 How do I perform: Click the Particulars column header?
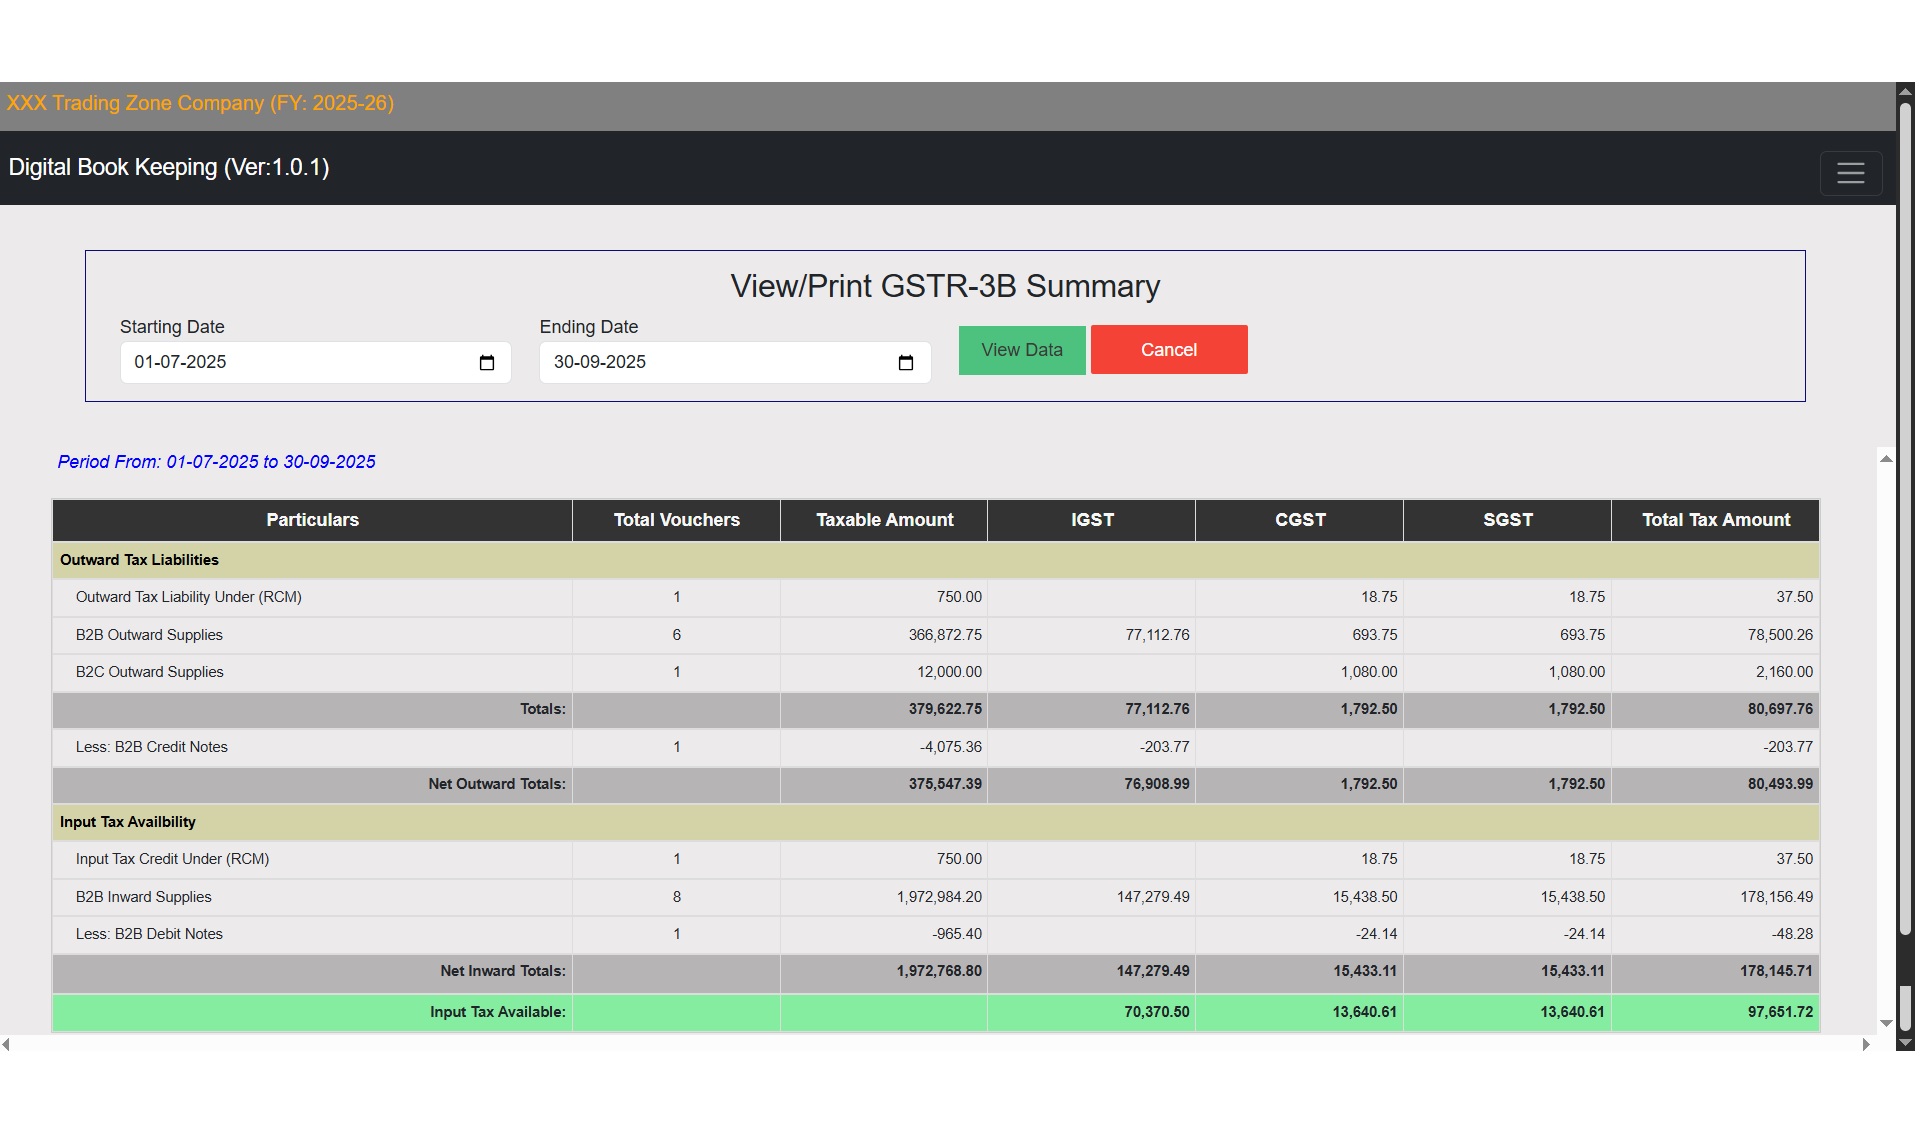[x=312, y=520]
